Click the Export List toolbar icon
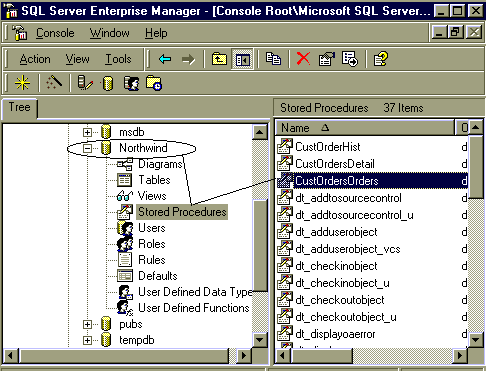Screen dimensions: 486x371 (350, 59)
